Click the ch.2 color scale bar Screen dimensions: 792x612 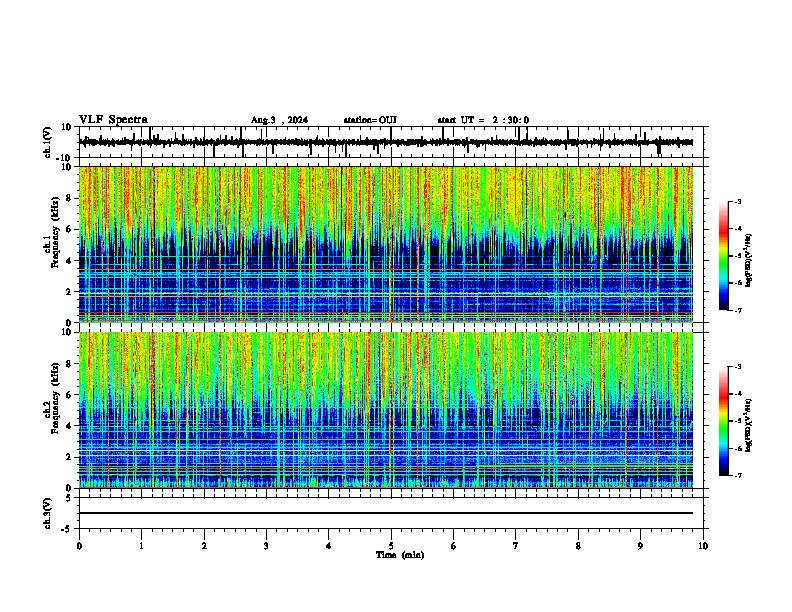click(x=724, y=421)
